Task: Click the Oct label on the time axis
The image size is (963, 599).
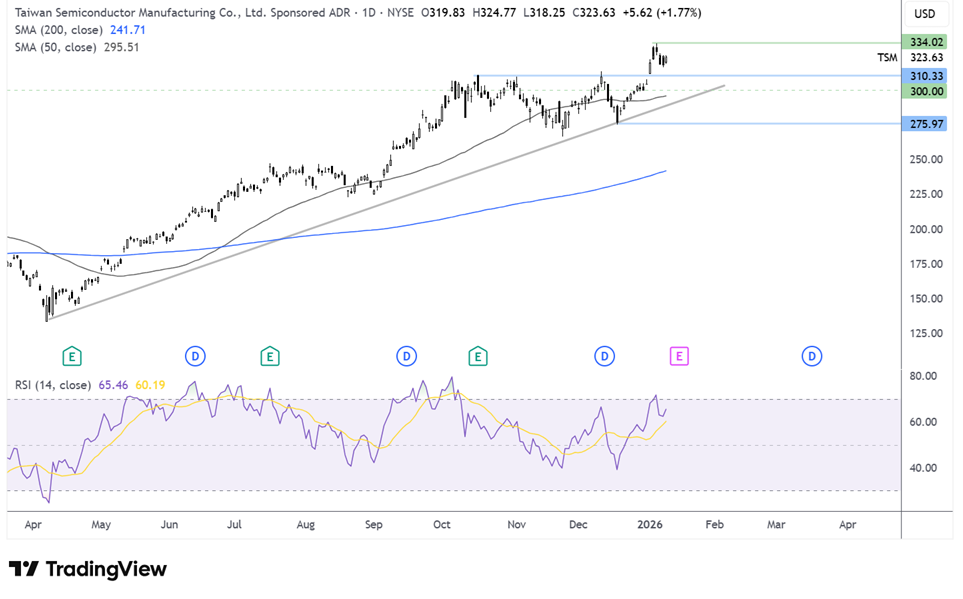Action: point(442,525)
